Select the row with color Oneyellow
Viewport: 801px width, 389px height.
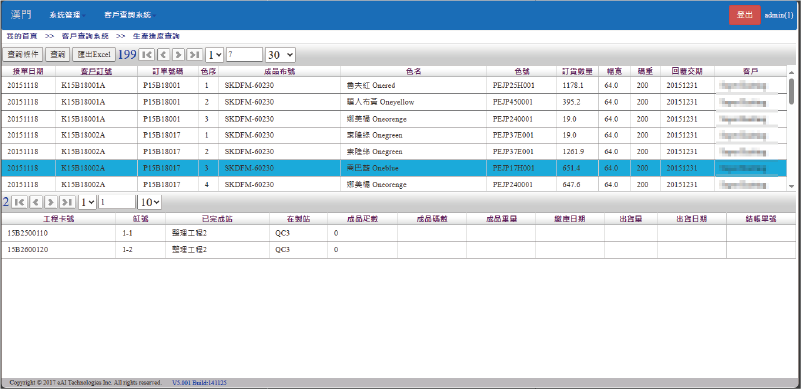pyautogui.click(x=394, y=102)
